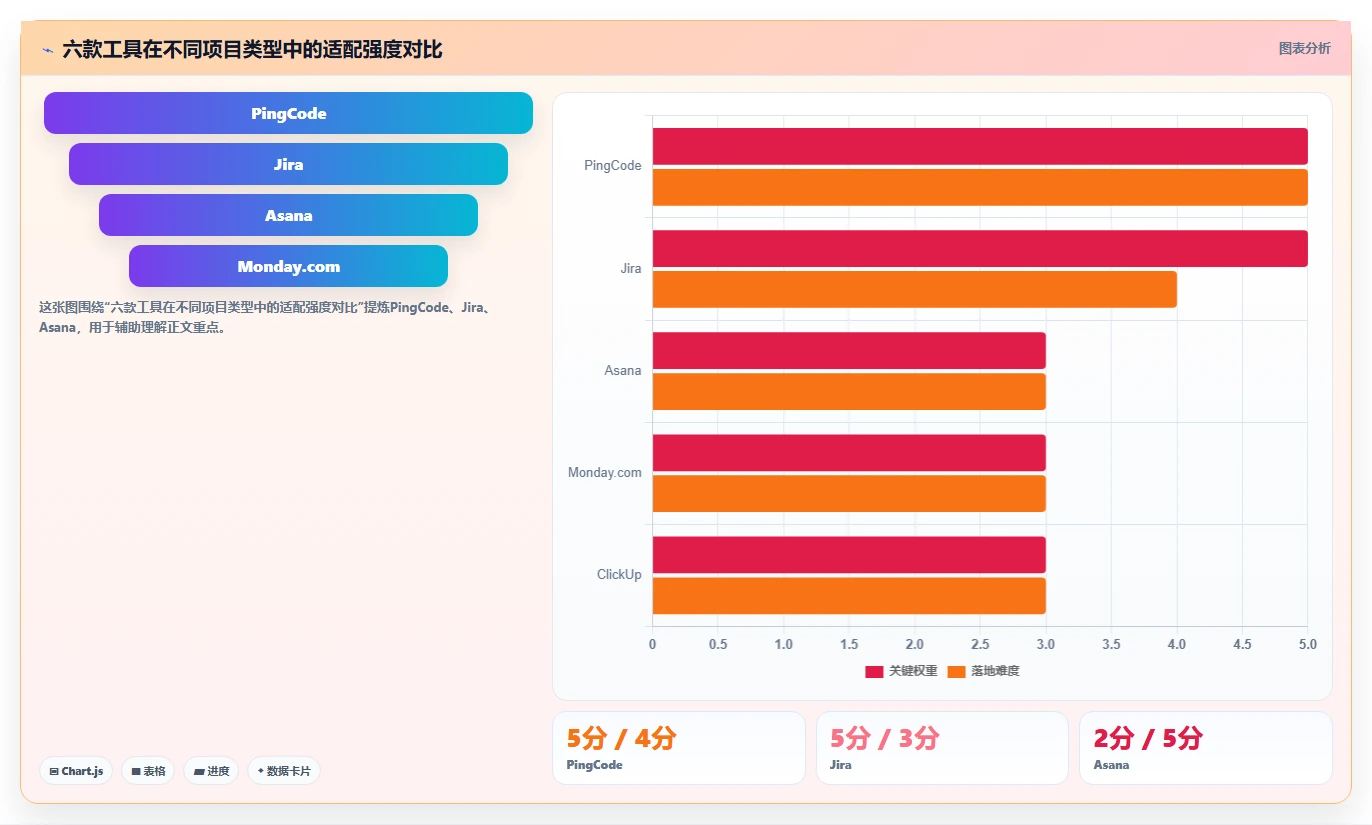Open the Asana 2分 / 5分 data card
1372x825 pixels.
coord(1205,748)
